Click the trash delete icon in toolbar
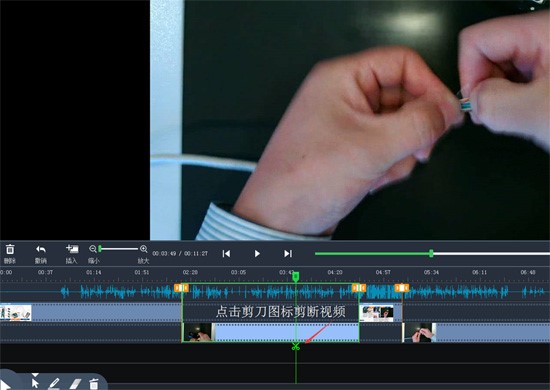 click(x=10, y=249)
